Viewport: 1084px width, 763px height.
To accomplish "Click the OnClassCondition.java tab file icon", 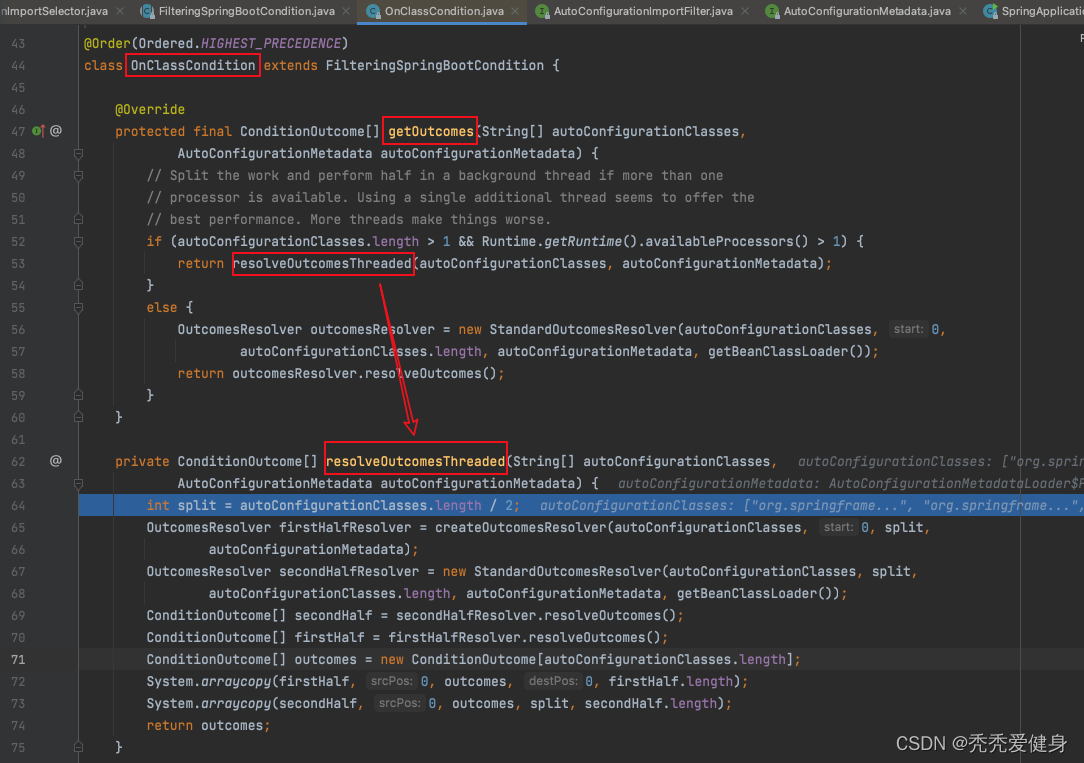I will point(374,11).
